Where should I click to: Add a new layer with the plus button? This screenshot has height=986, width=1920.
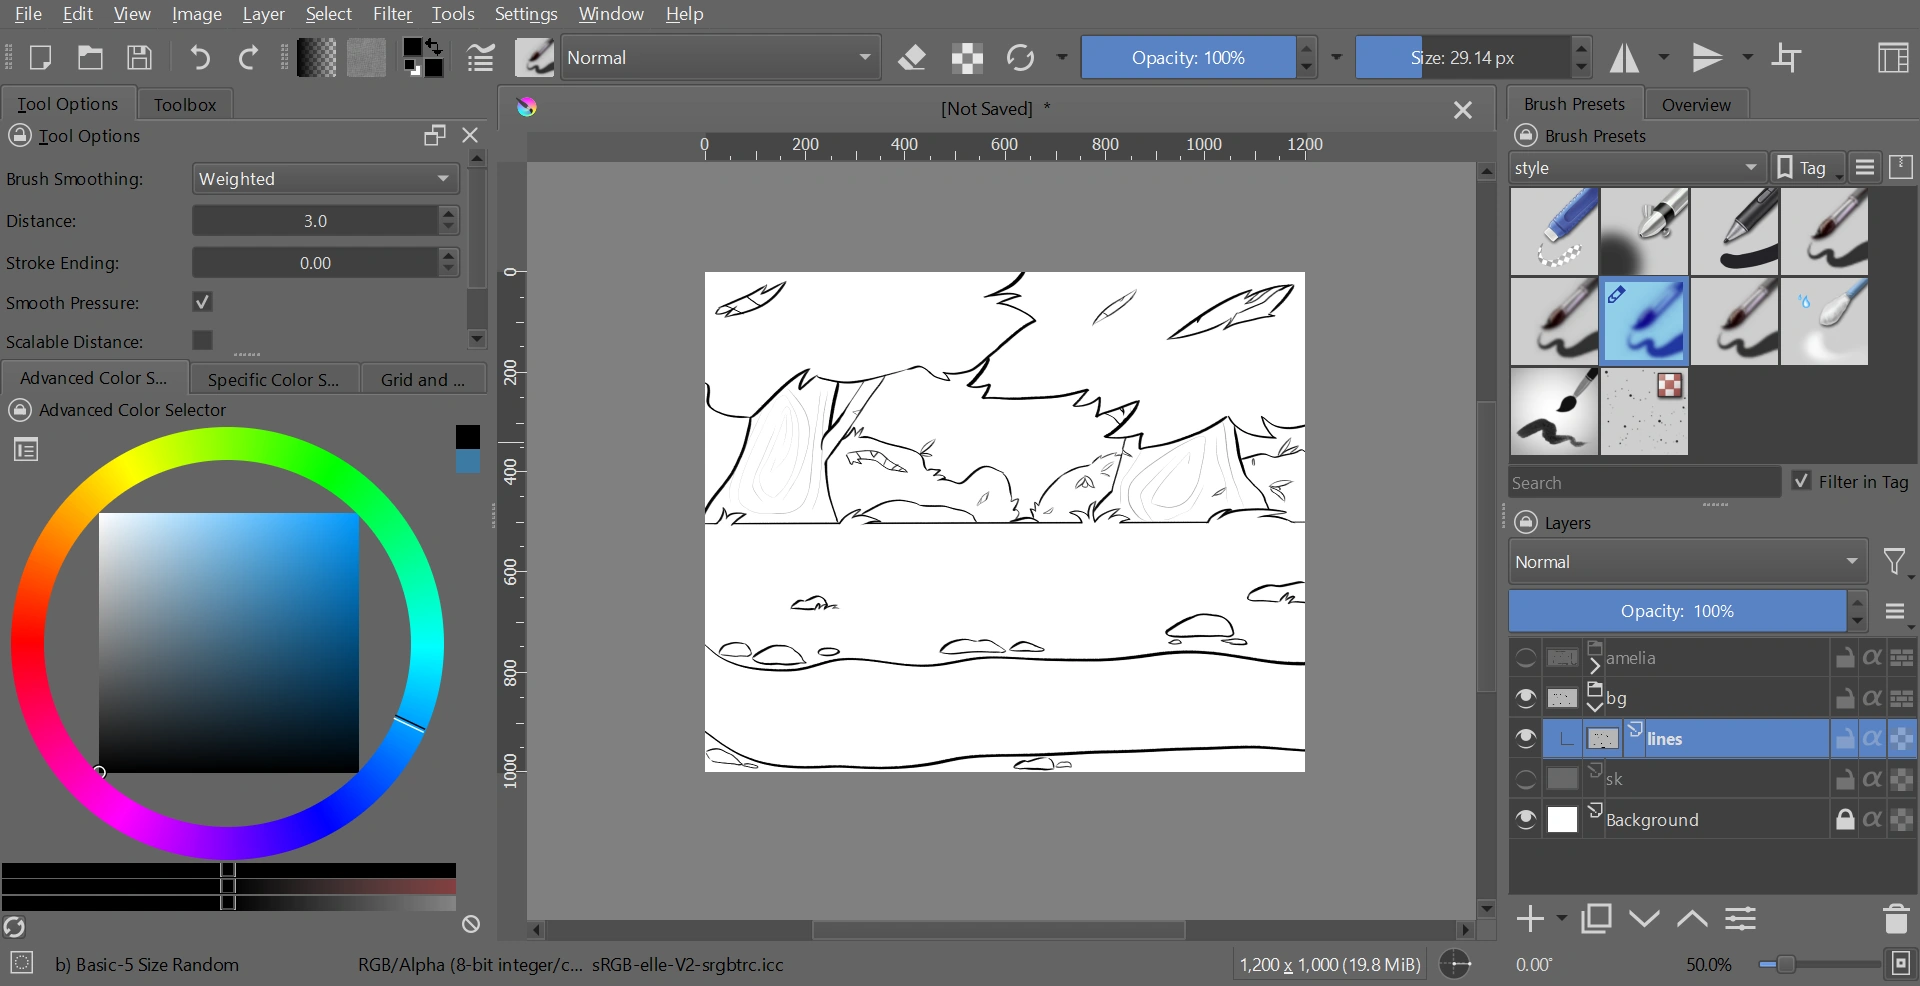(1531, 919)
